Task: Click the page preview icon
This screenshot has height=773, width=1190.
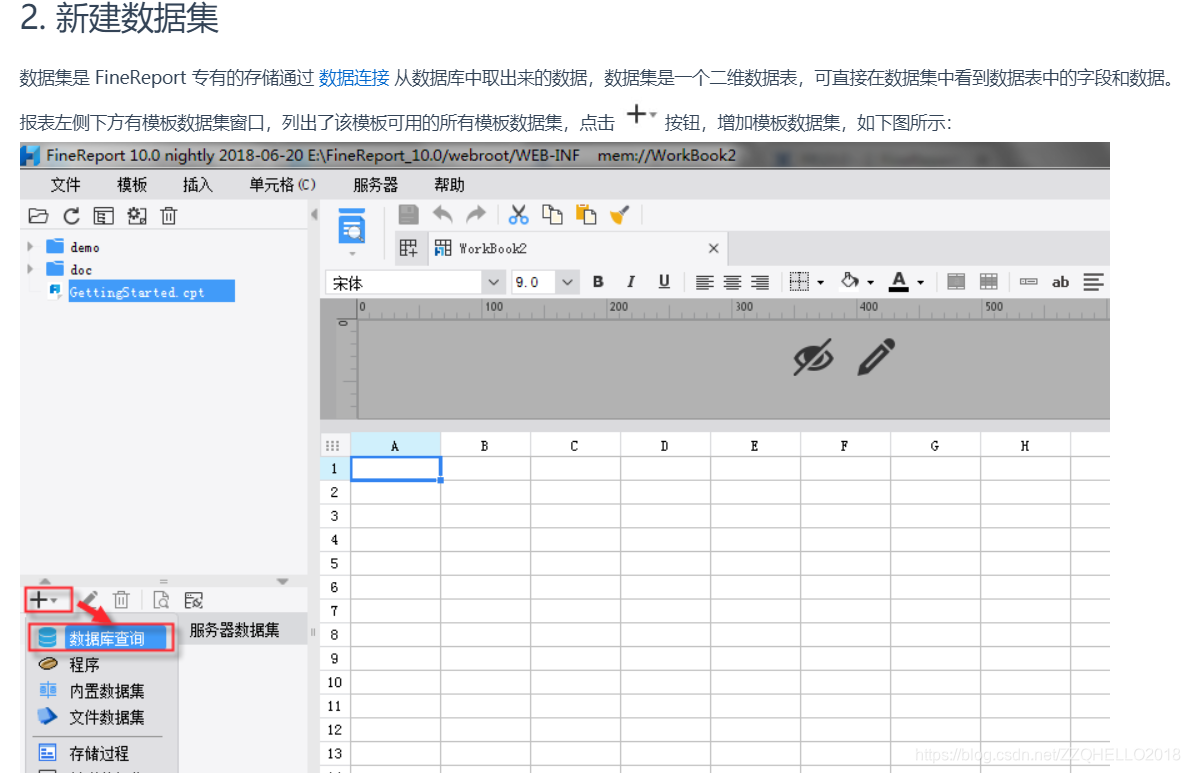Action: (351, 227)
